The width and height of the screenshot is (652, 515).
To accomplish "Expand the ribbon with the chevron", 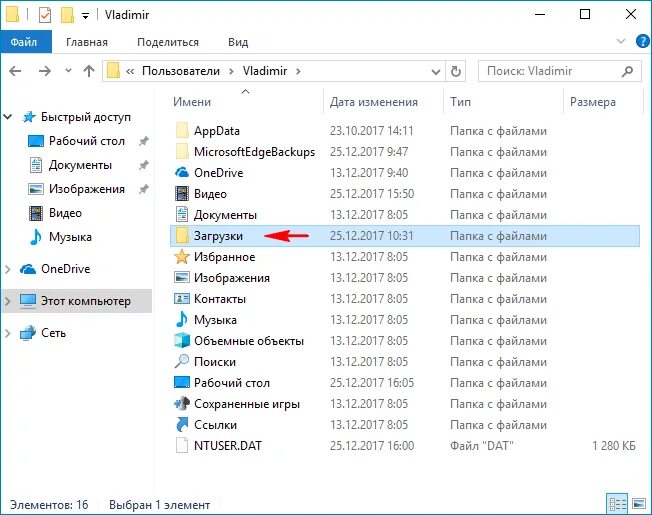I will pyautogui.click(x=620, y=41).
